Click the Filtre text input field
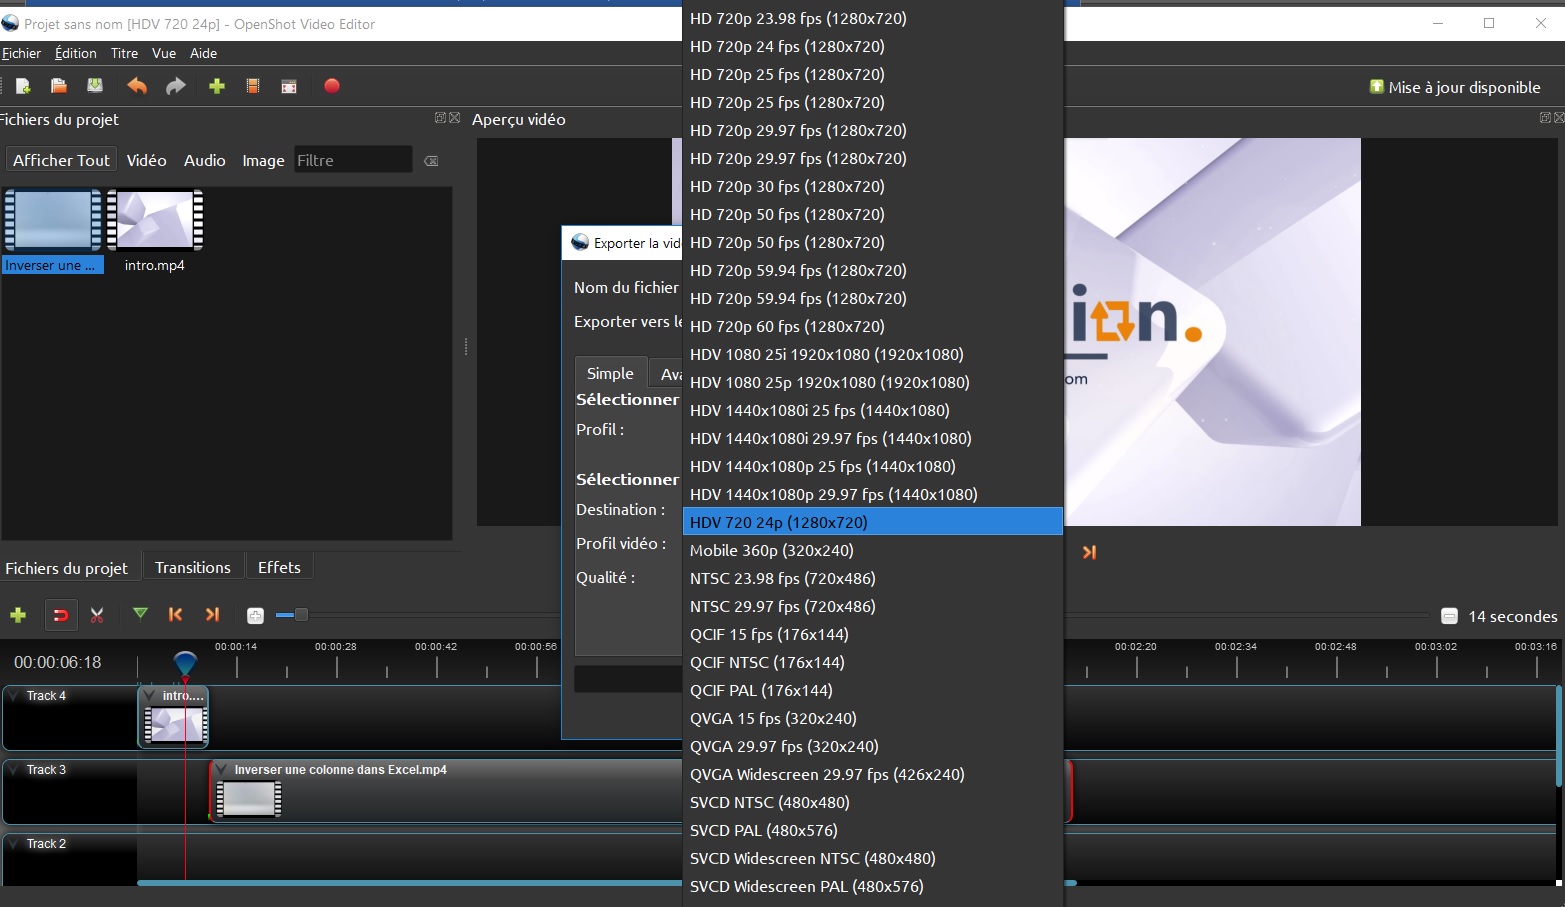 click(353, 160)
